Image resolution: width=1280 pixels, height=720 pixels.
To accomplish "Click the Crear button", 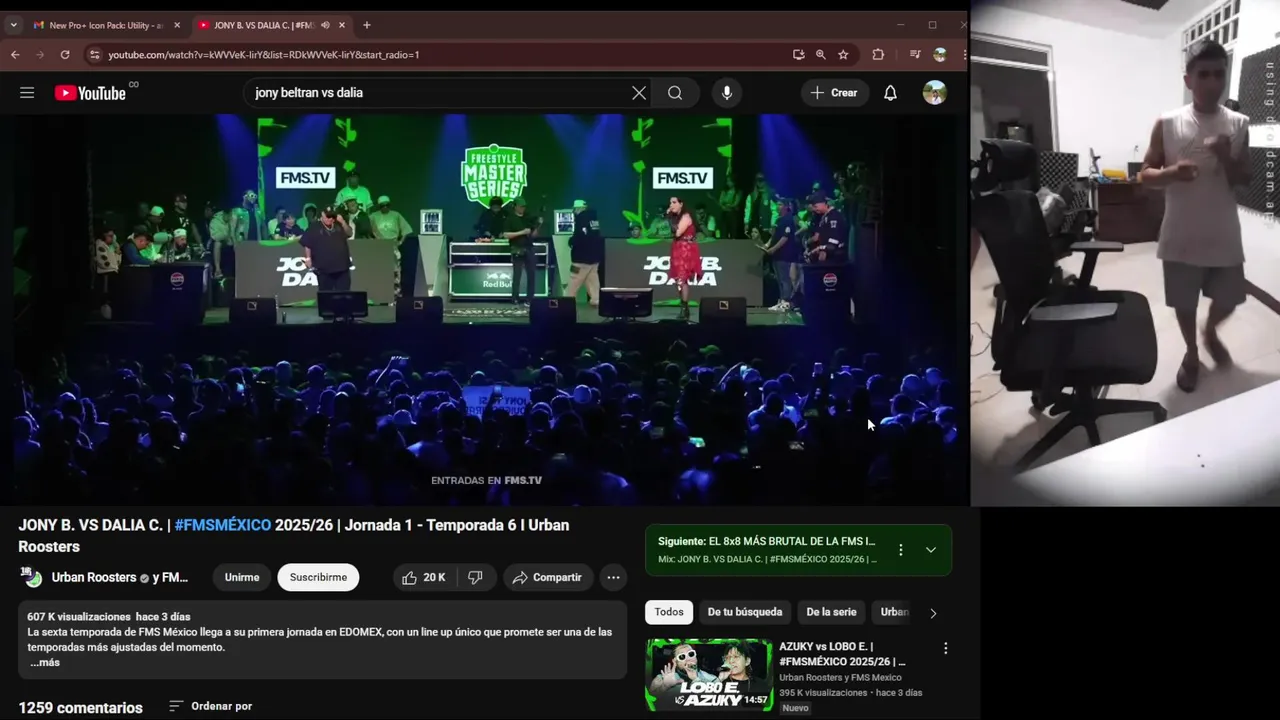I will tap(834, 93).
